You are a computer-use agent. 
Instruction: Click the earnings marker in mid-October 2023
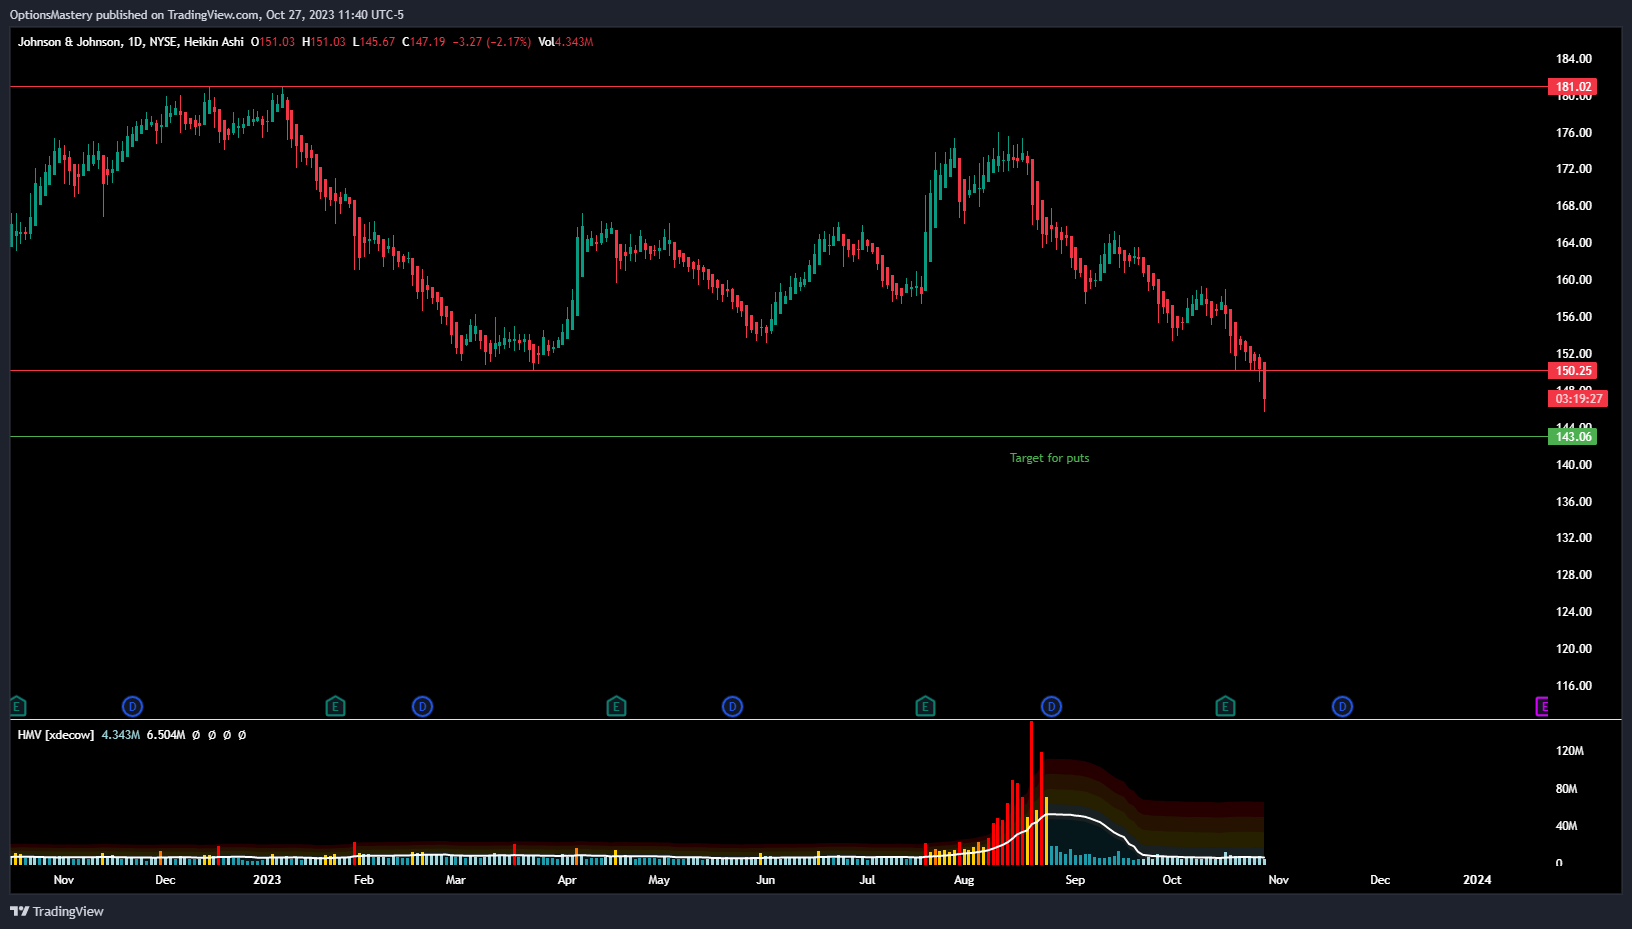tap(1225, 707)
